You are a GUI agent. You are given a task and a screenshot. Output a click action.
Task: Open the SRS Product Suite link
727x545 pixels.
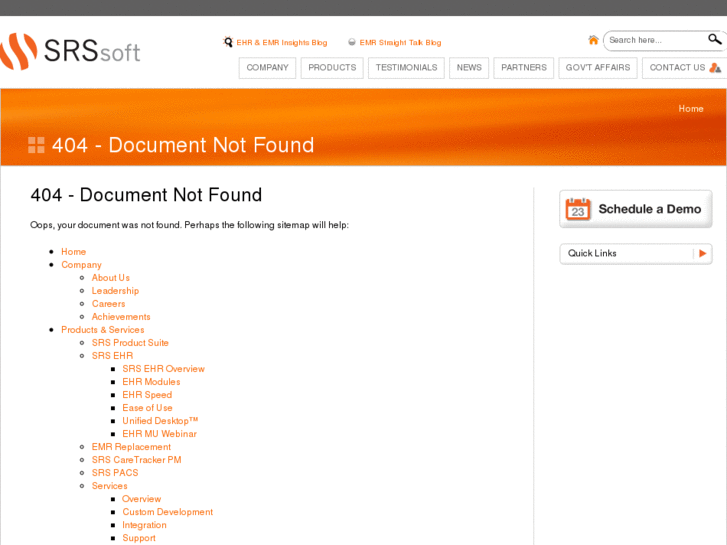coord(130,342)
